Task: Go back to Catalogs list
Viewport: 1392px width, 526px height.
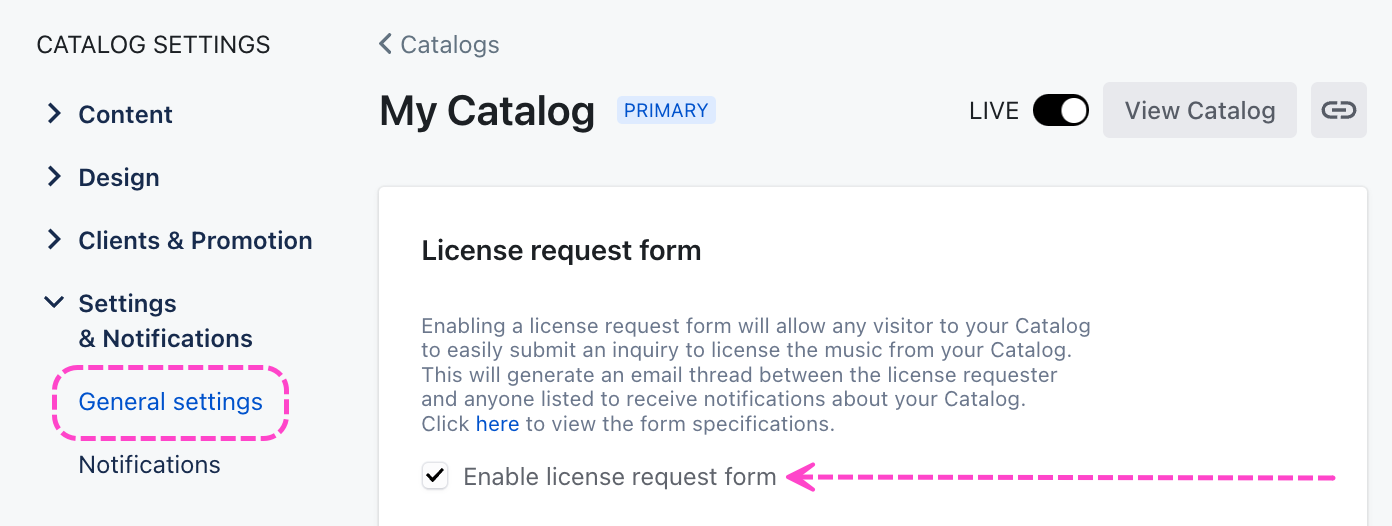Action: (449, 45)
